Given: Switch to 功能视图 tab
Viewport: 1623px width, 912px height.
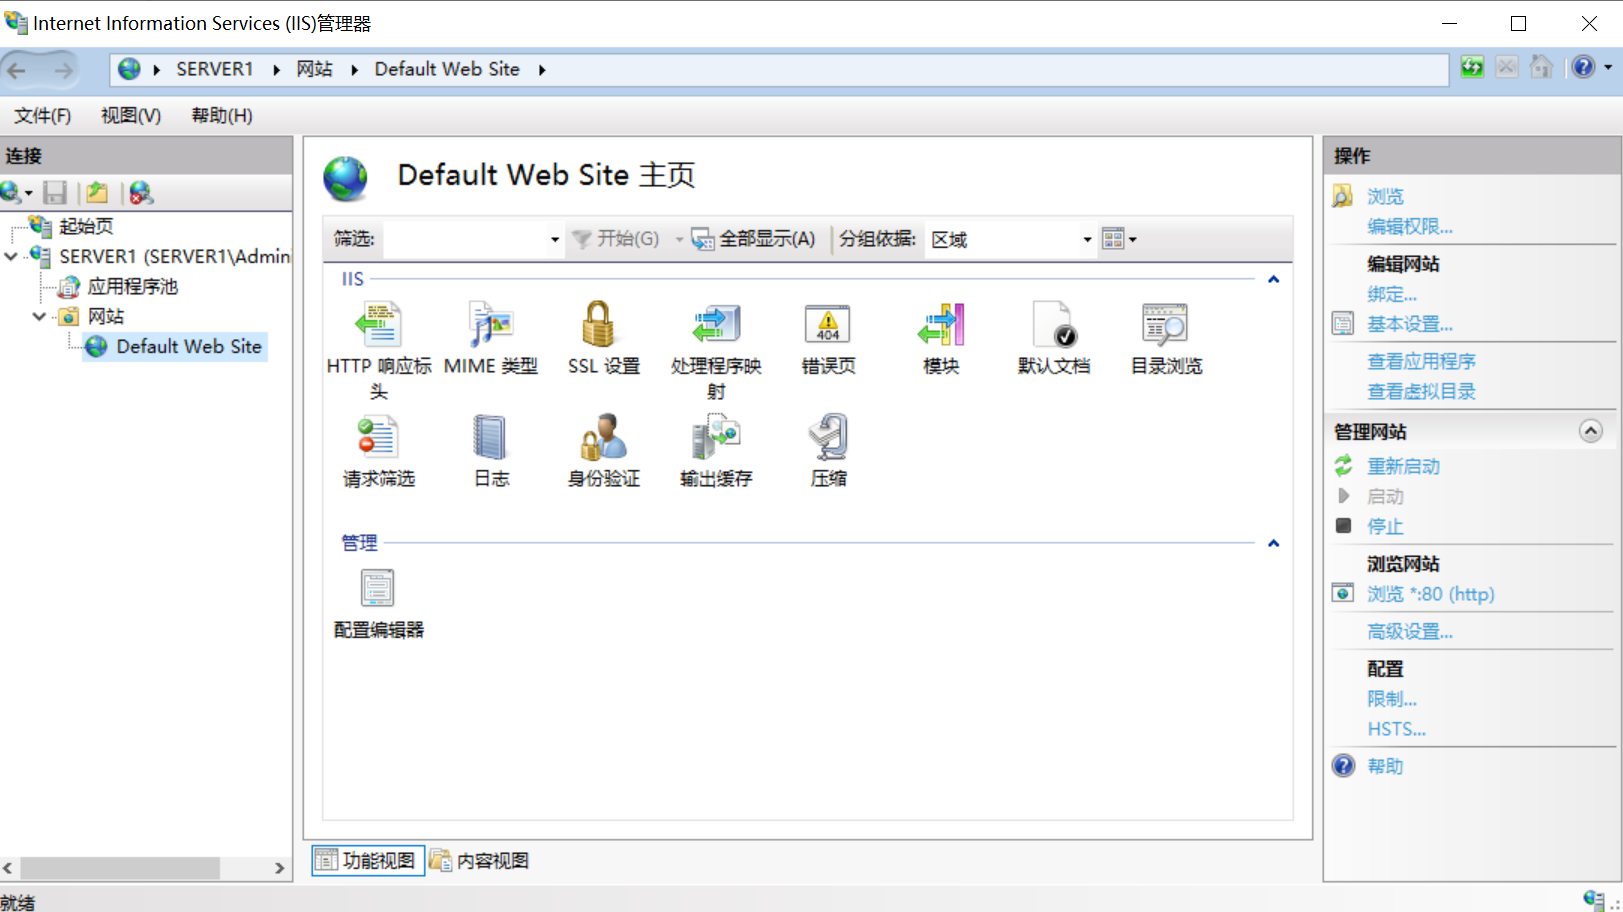Looking at the screenshot, I should pyautogui.click(x=367, y=861).
